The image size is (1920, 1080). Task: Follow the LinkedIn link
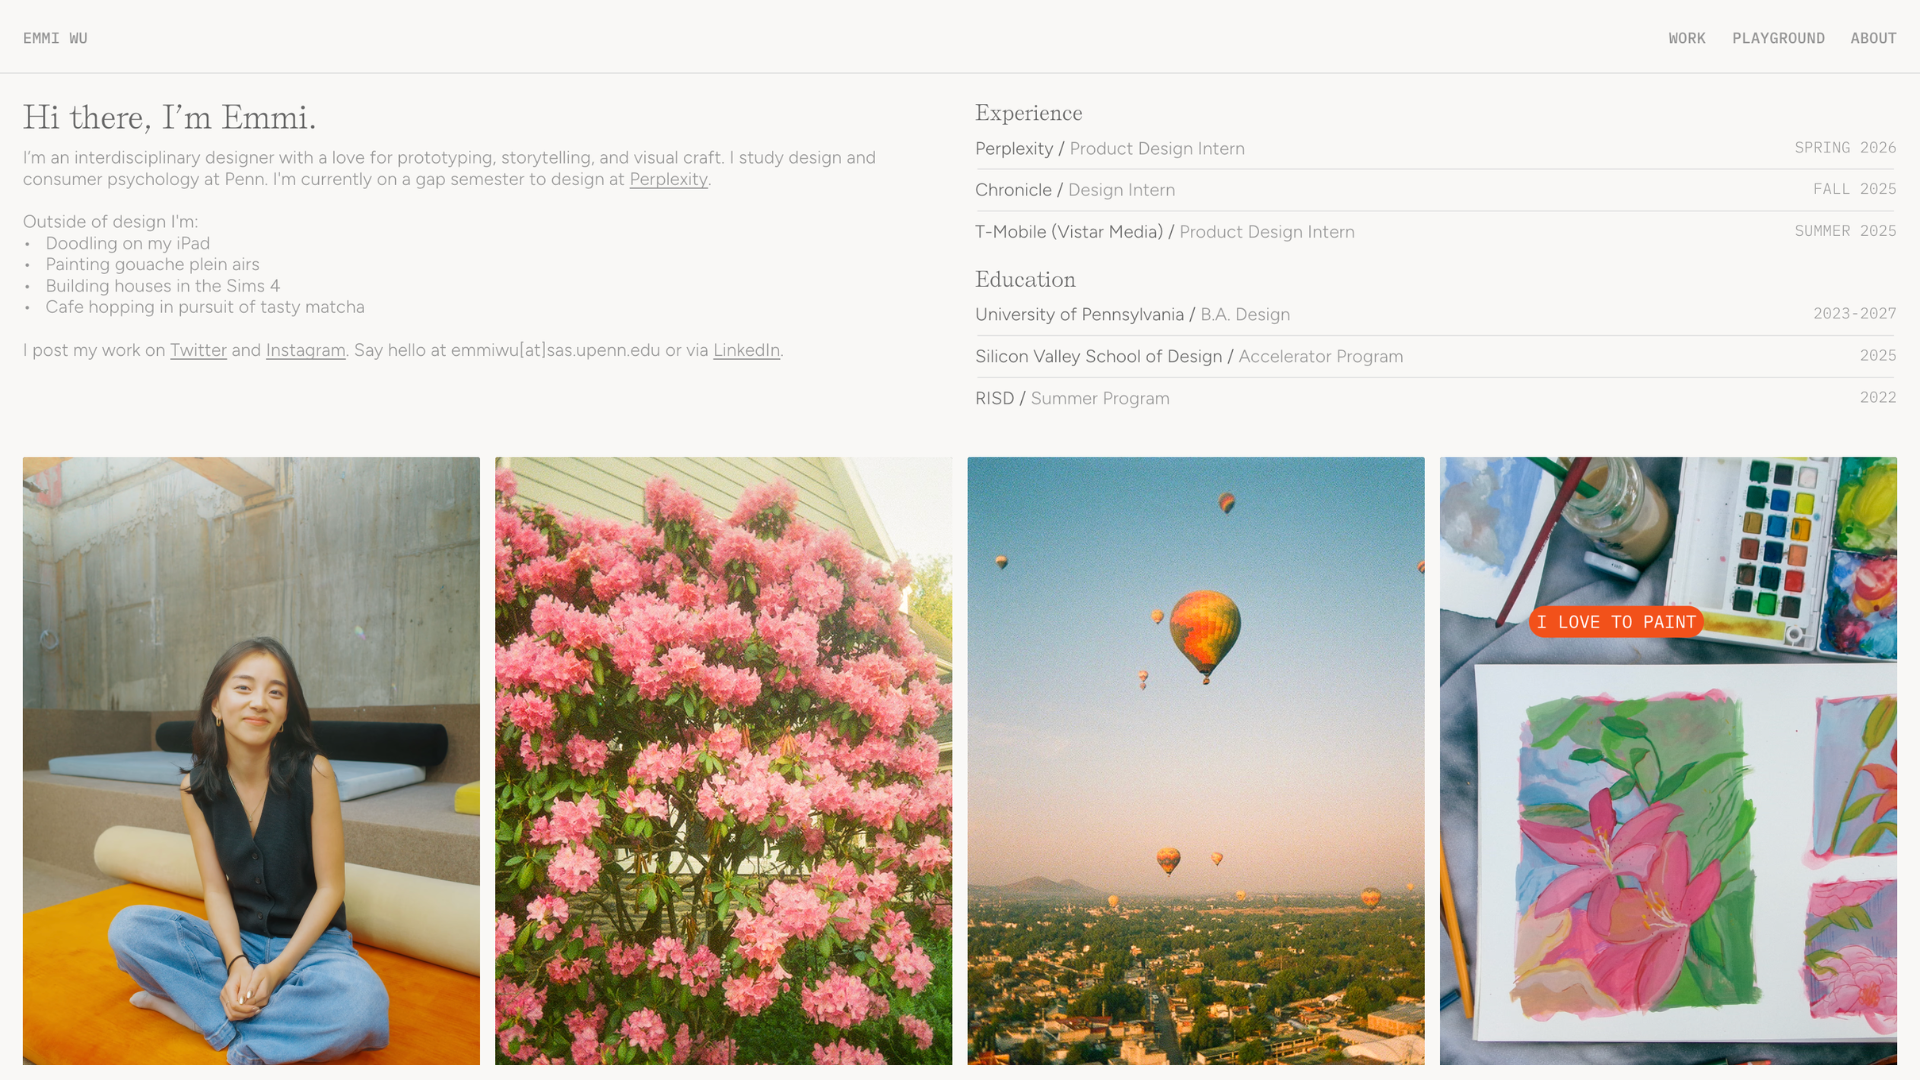point(746,351)
